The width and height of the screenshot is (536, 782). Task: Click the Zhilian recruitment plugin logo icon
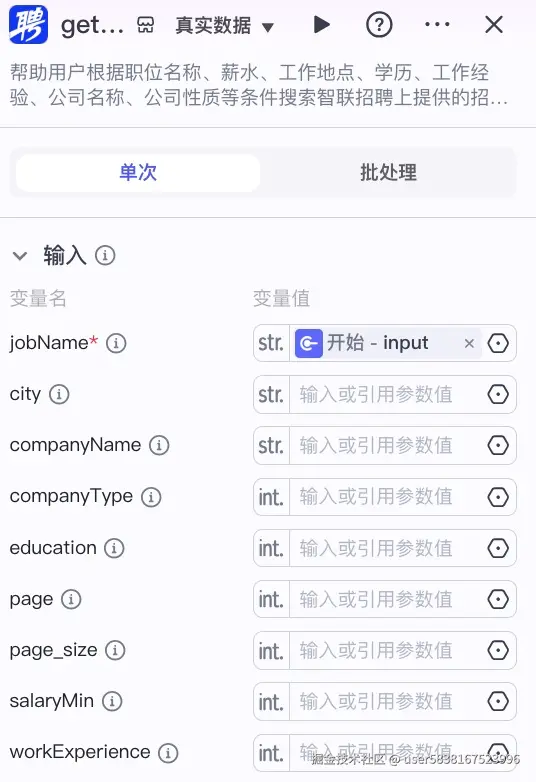(28, 24)
